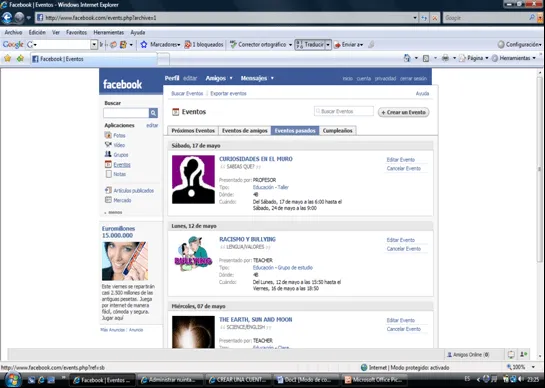Switch to the Próximos Eventos tab
This screenshot has height=388, width=545.
coord(193,131)
